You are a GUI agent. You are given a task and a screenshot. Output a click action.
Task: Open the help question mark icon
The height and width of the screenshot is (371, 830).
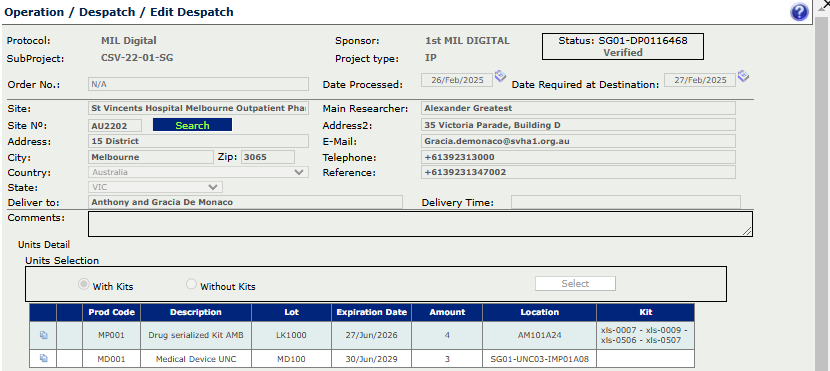point(799,12)
